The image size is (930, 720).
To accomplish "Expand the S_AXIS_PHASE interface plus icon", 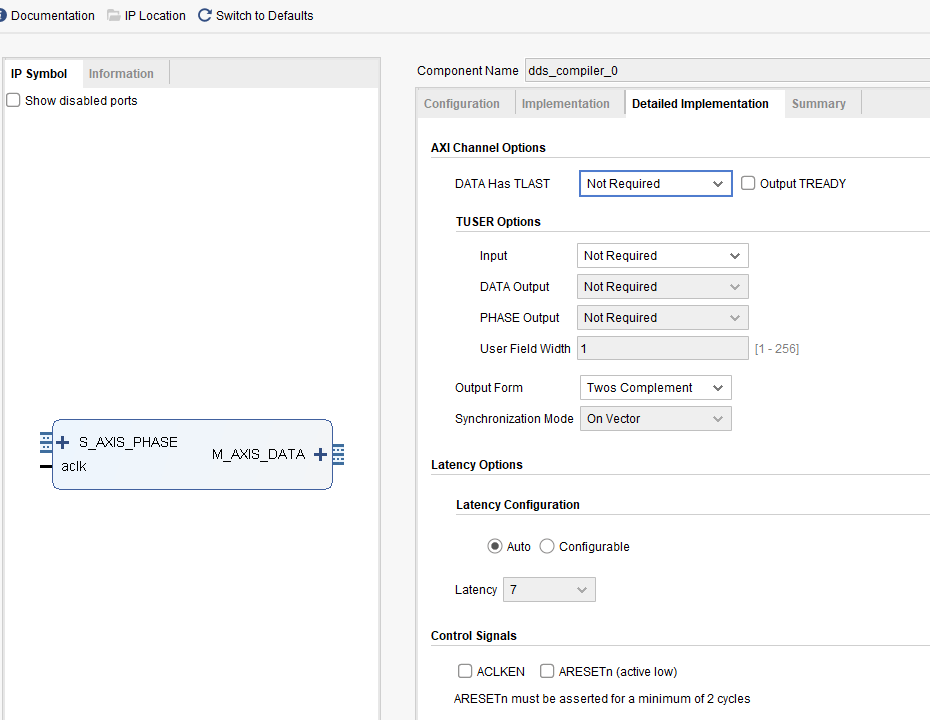I will click(62, 441).
